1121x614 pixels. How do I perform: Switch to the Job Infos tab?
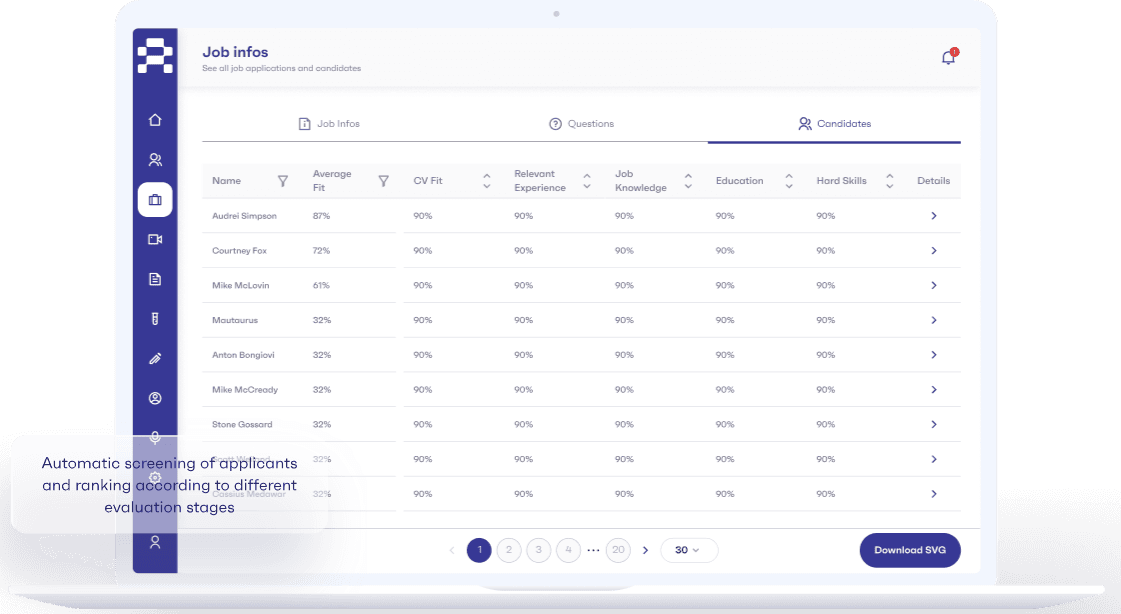pos(329,123)
